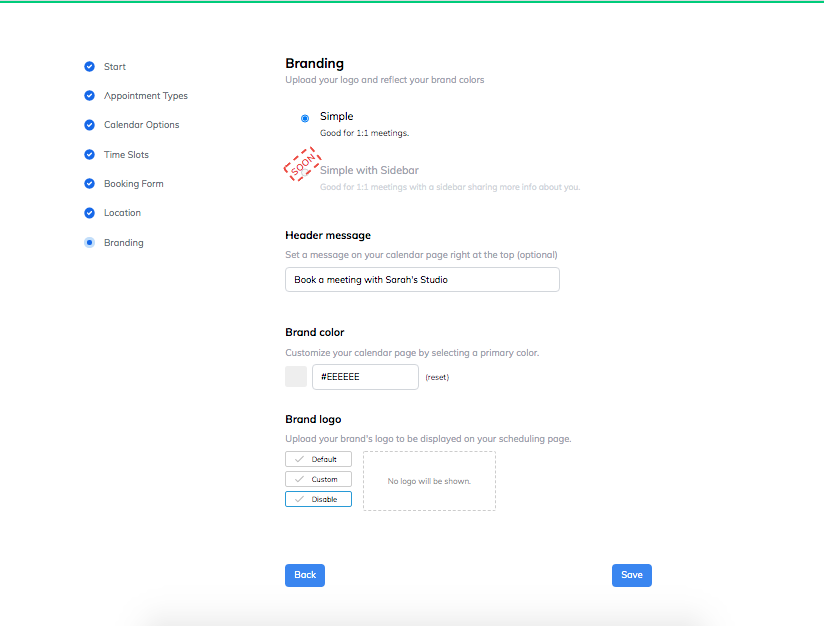This screenshot has width=824, height=626.
Task: Open the brand color swatch picker
Action: click(296, 377)
